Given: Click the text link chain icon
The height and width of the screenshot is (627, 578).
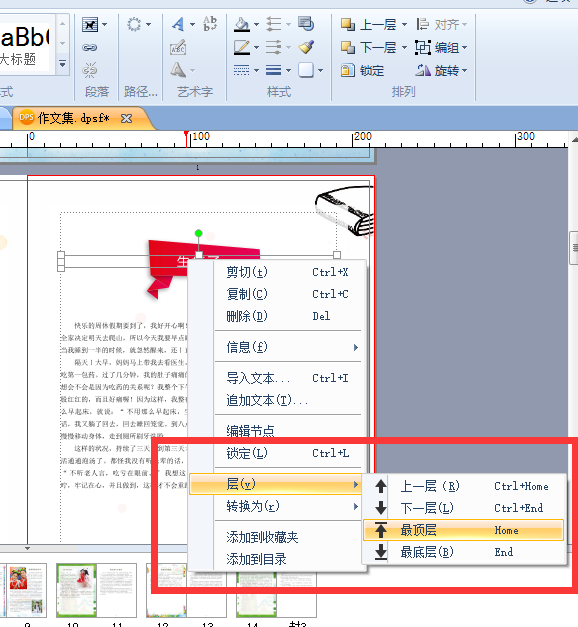Looking at the screenshot, I should point(90,48).
